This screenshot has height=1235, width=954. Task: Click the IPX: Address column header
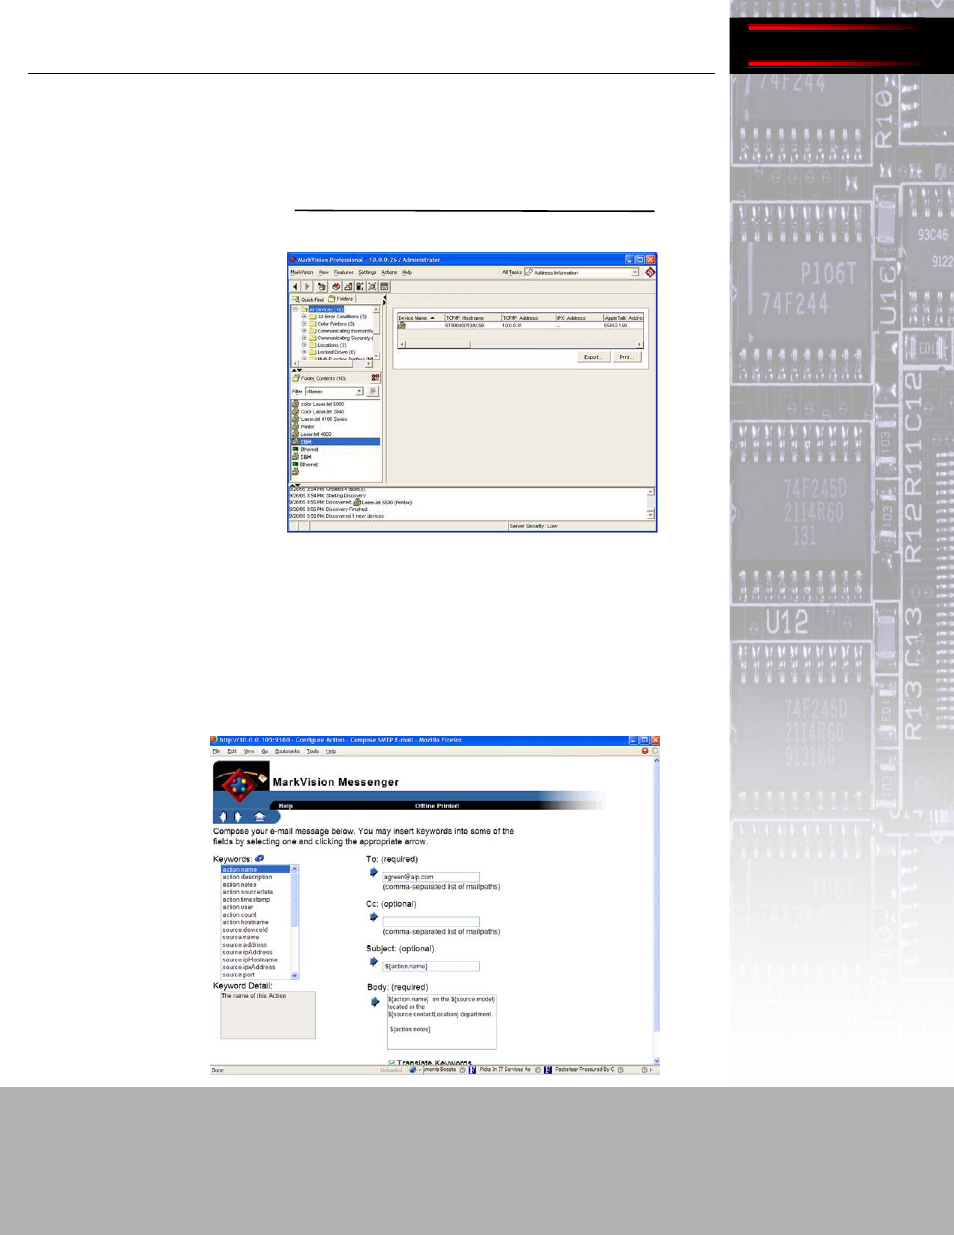[578, 318]
